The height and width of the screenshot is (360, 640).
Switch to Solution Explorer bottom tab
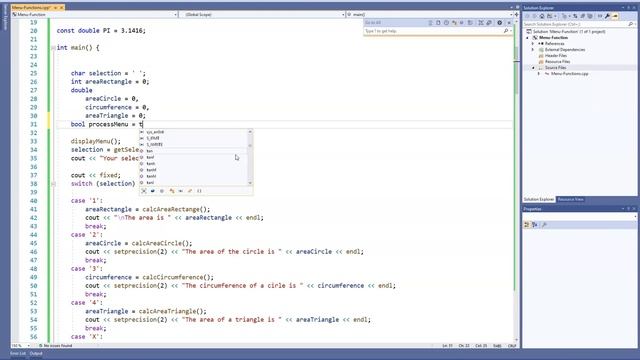tap(539, 200)
